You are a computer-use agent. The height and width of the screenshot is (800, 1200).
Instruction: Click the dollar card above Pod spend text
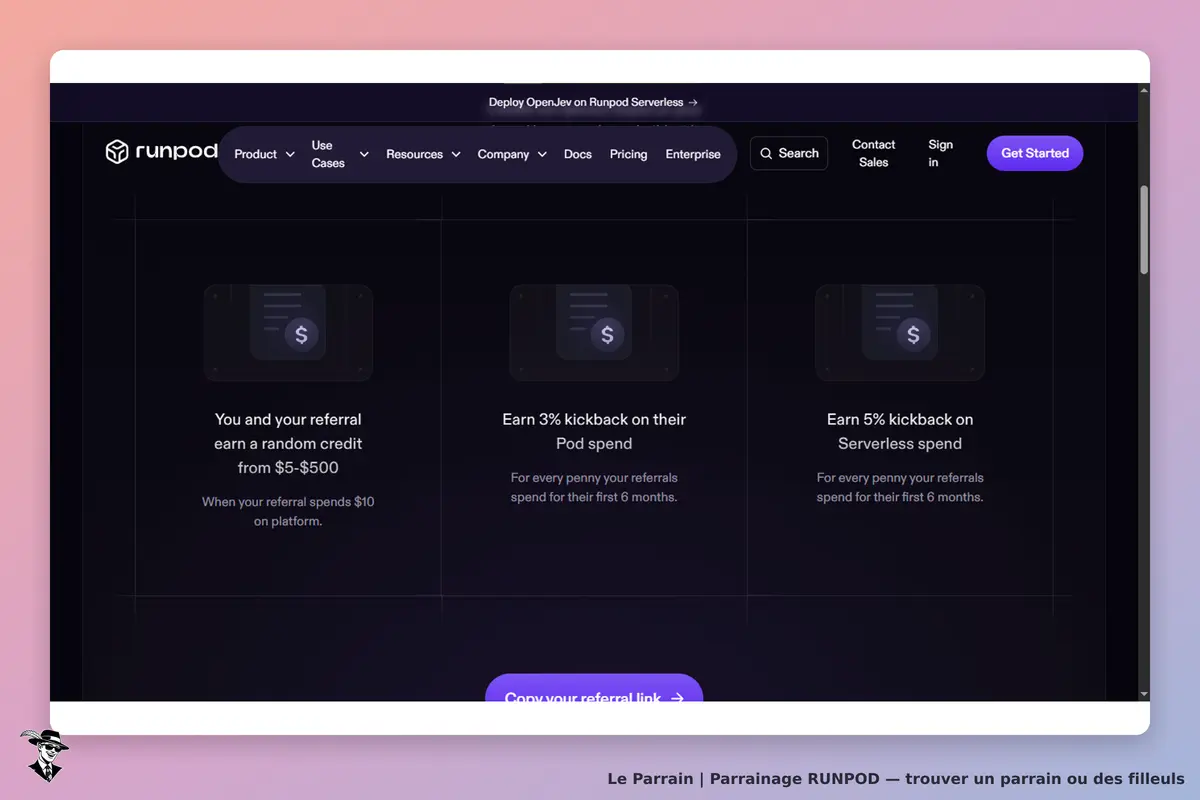(x=594, y=333)
